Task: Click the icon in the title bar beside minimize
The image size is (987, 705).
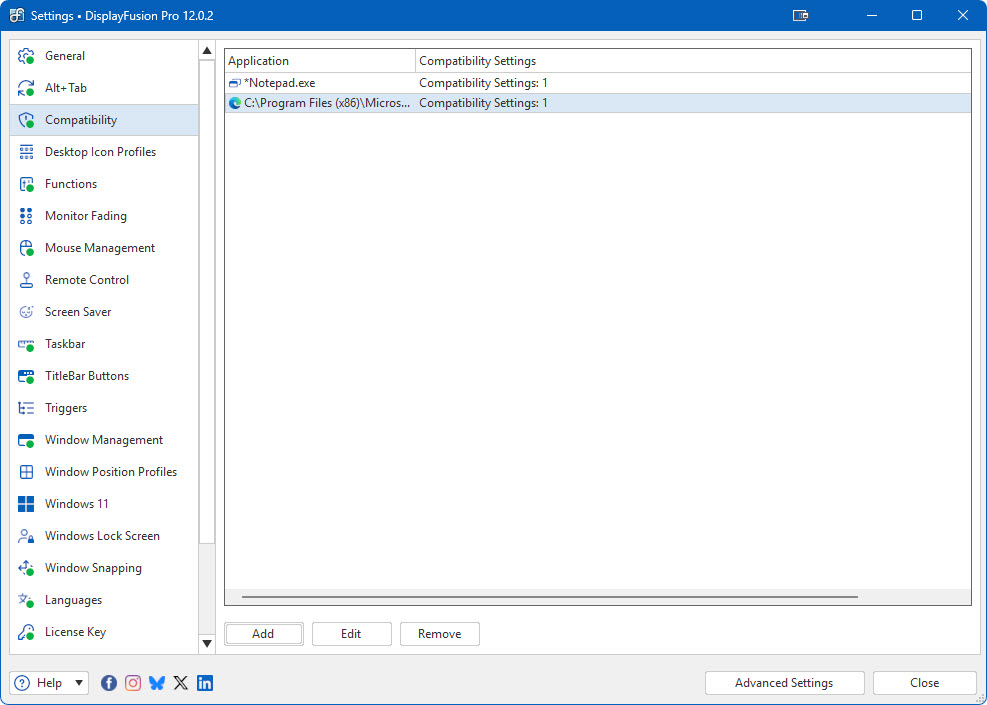Action: coord(800,16)
